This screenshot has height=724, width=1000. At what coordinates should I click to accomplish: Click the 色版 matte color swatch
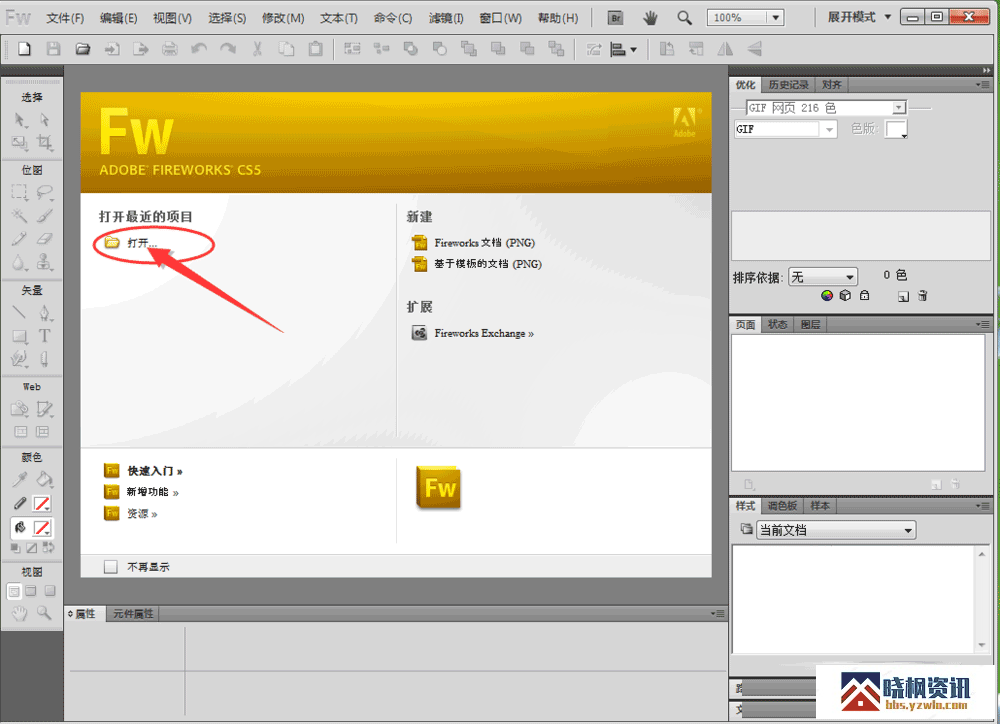click(x=895, y=130)
